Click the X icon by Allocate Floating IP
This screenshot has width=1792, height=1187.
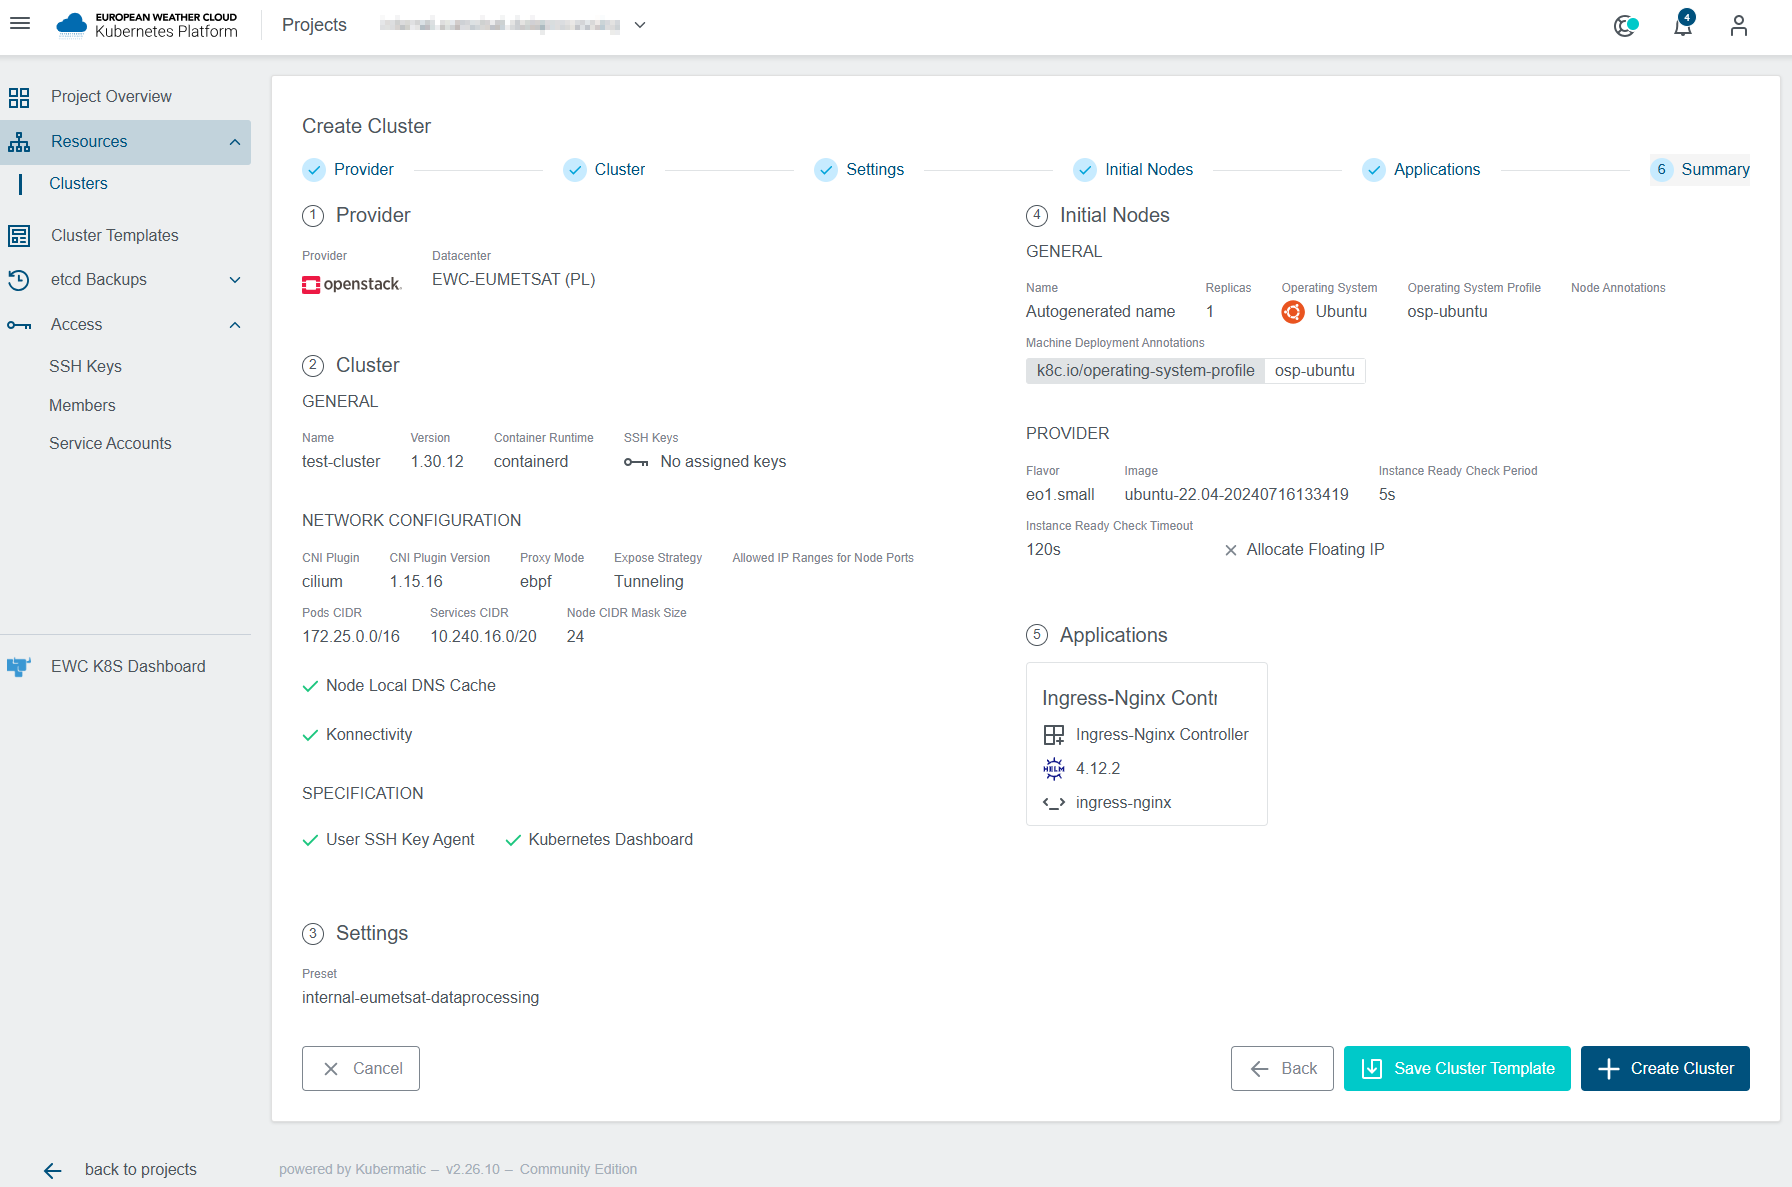(x=1231, y=550)
